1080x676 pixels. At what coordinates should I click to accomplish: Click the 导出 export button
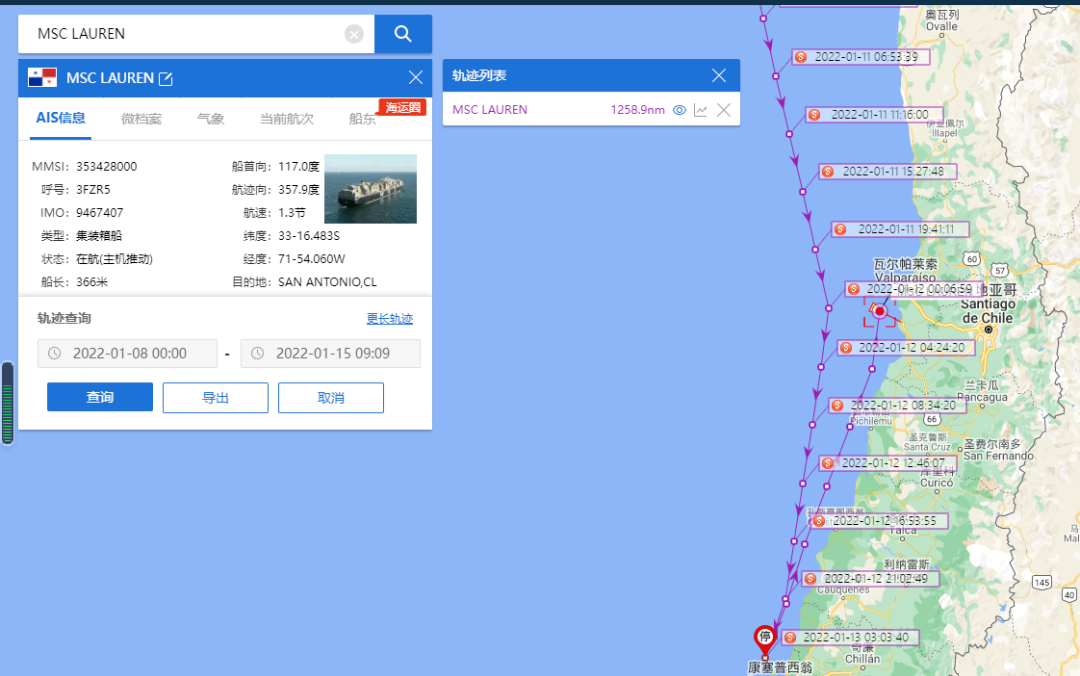(x=216, y=398)
